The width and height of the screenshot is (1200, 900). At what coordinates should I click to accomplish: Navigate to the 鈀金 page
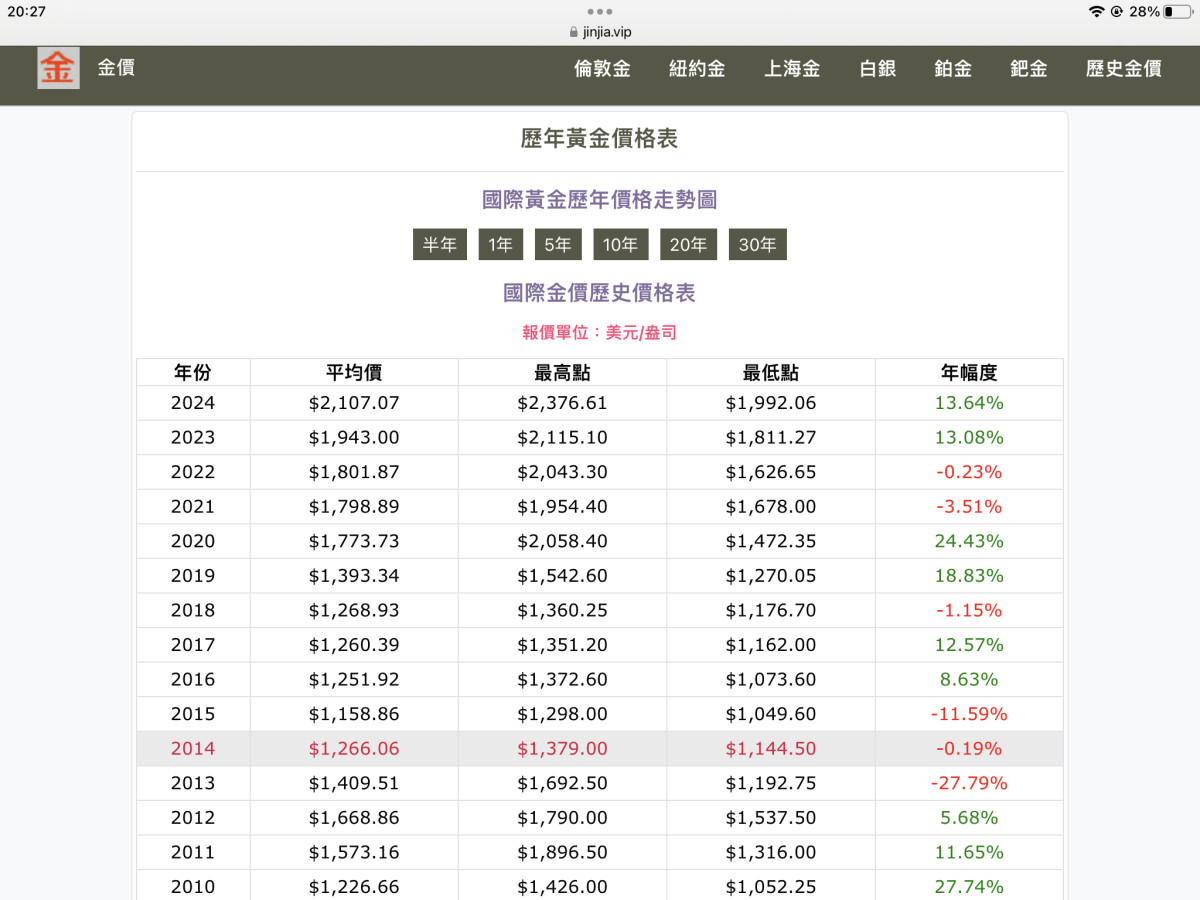pos(1029,69)
